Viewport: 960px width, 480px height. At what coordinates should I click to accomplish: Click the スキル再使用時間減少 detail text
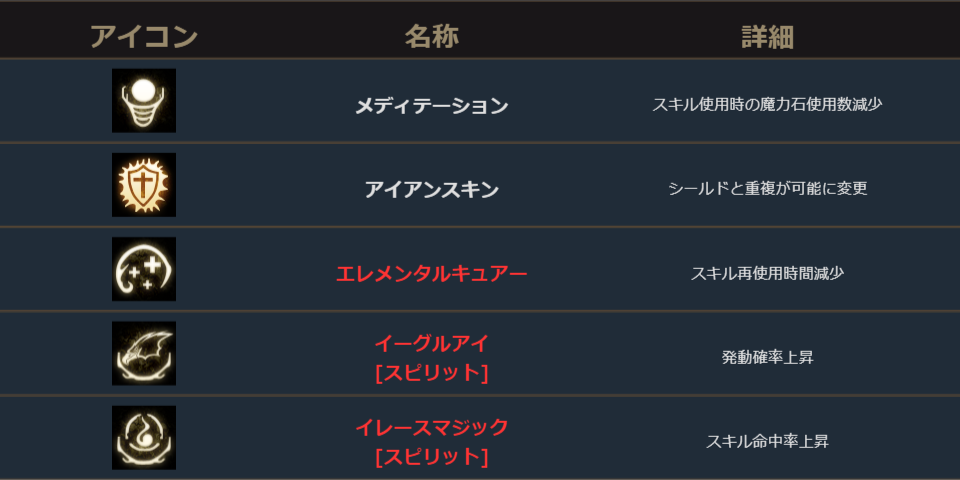(x=767, y=272)
